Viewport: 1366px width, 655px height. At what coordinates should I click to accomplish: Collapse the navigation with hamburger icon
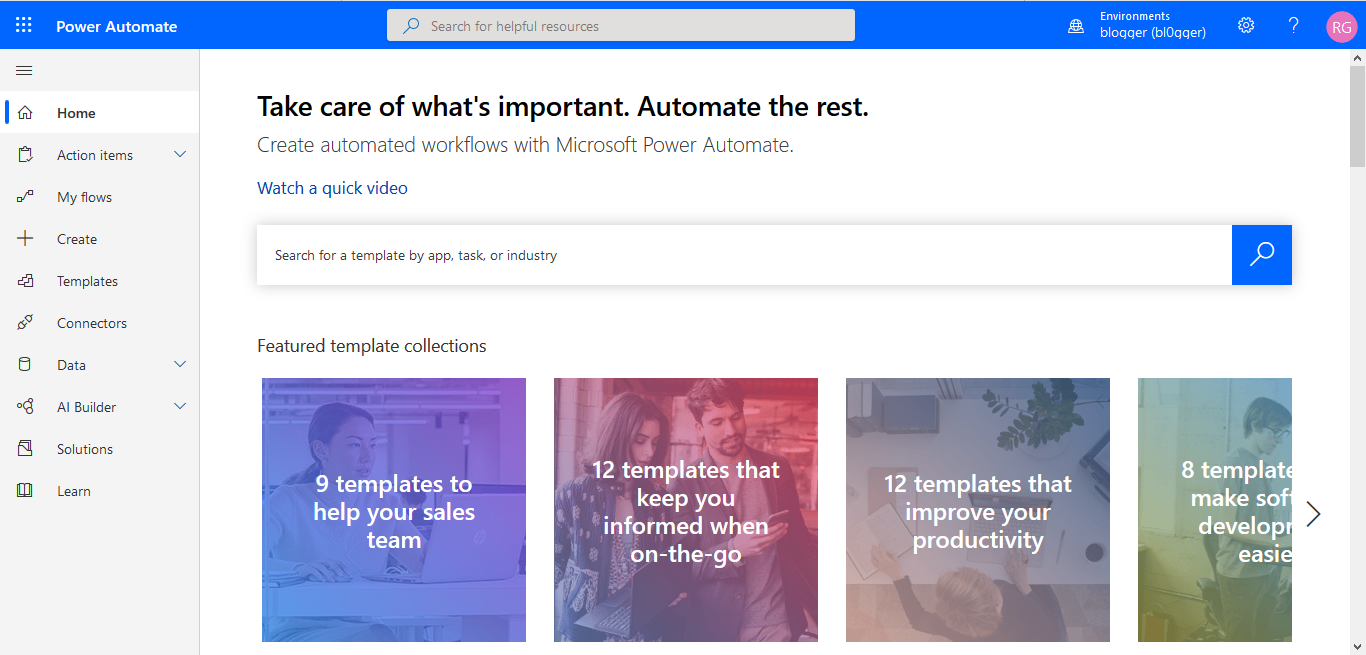[24, 70]
